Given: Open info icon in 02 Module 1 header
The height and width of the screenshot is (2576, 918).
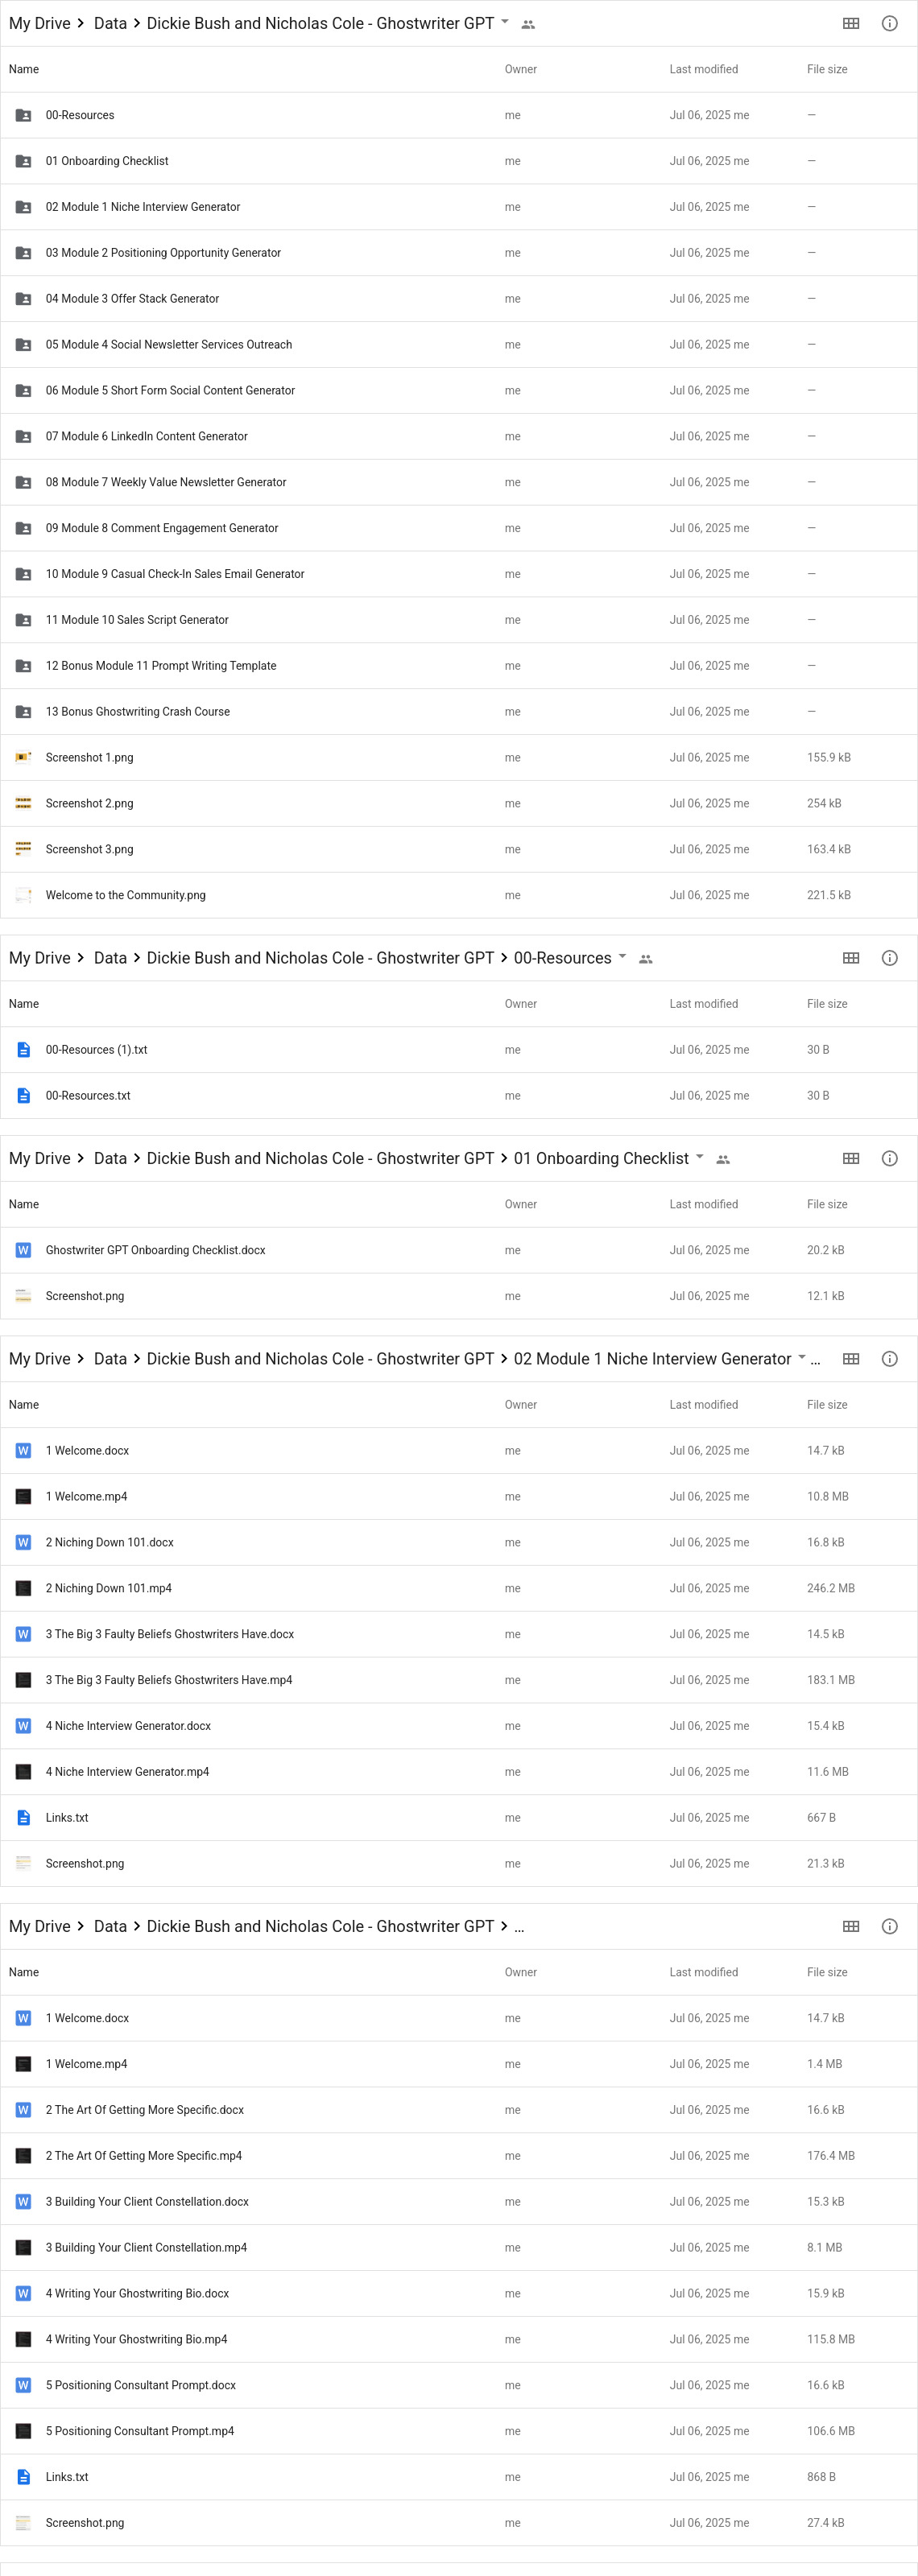Looking at the screenshot, I should [889, 1359].
